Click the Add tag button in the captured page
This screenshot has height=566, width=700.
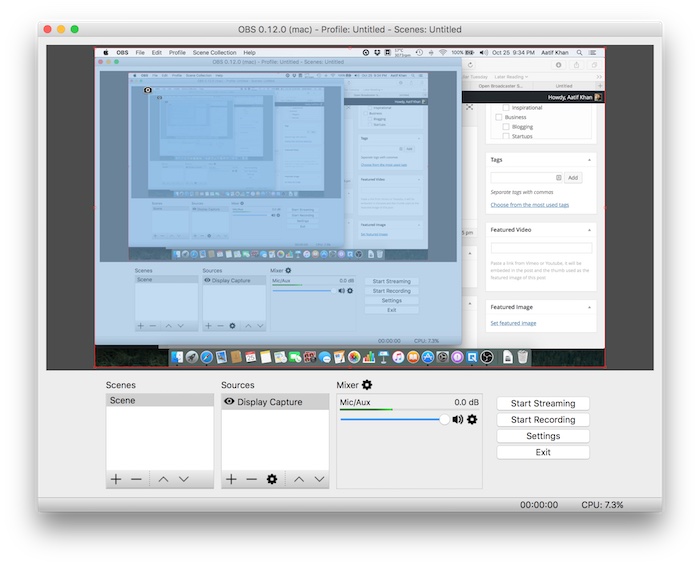coord(573,178)
